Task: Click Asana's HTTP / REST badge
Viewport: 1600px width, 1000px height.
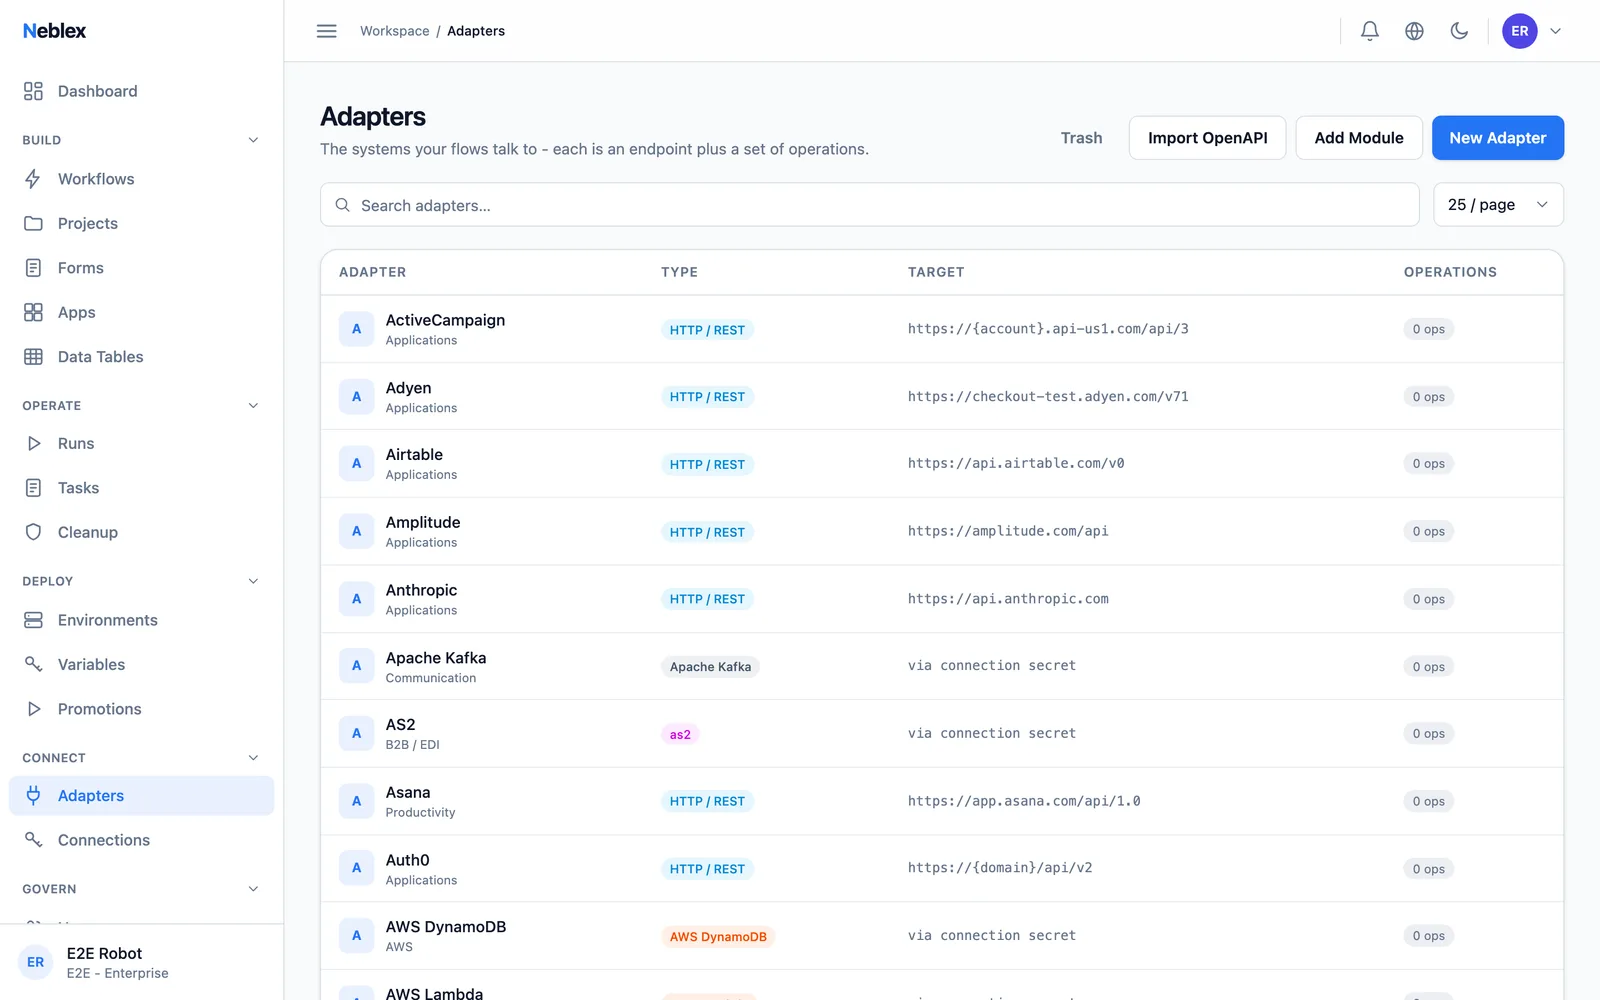Action: 707,801
